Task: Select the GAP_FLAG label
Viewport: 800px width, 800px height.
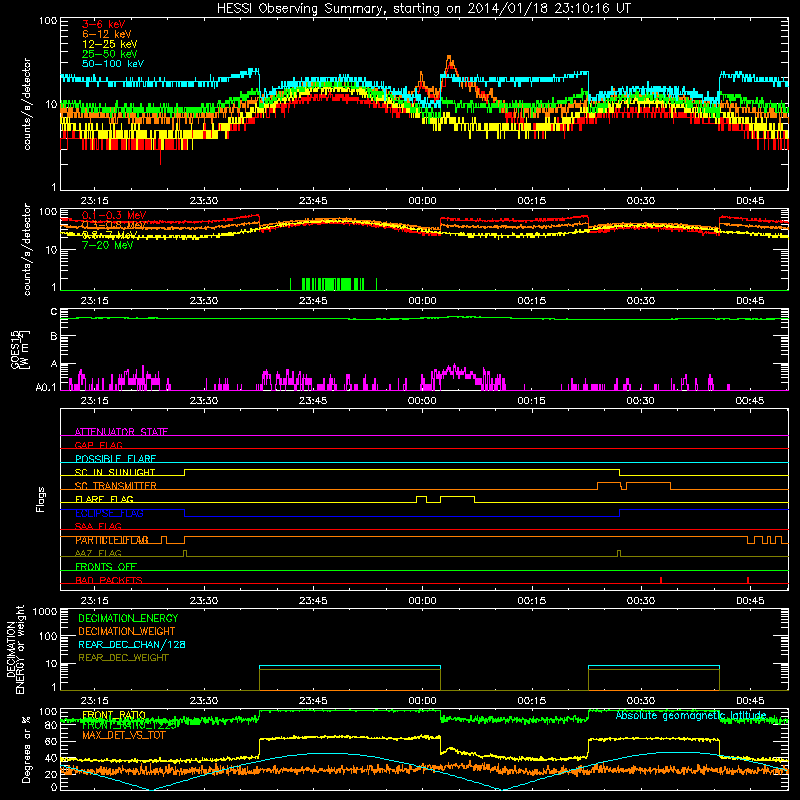Action: coord(98,445)
